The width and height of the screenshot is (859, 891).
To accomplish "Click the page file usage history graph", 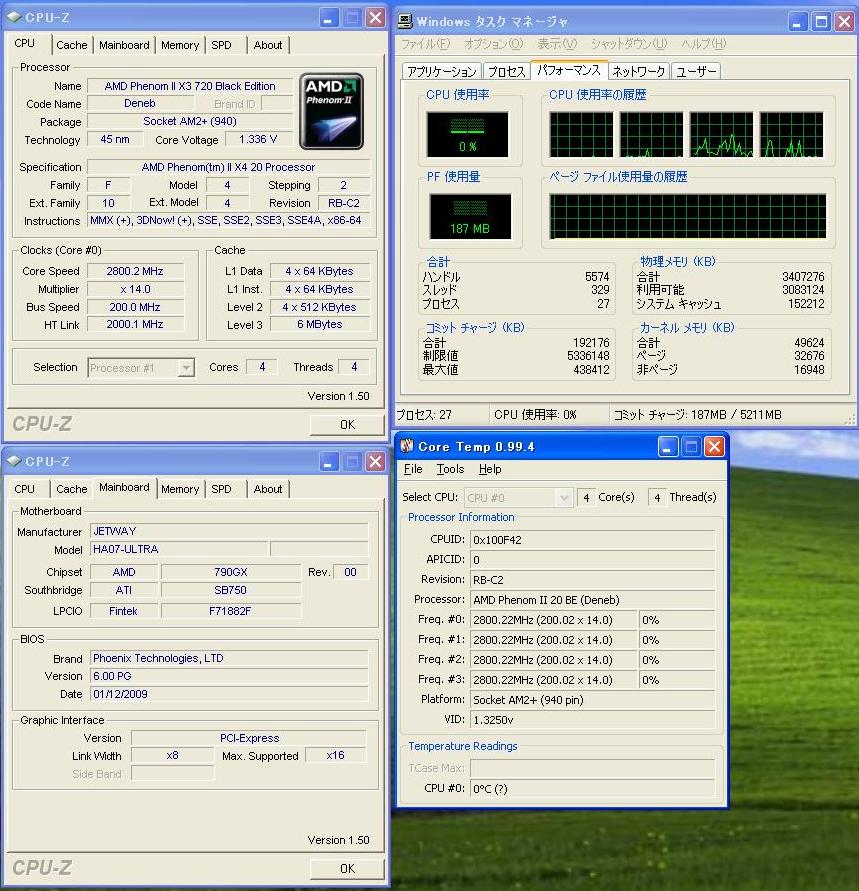I will 687,216.
